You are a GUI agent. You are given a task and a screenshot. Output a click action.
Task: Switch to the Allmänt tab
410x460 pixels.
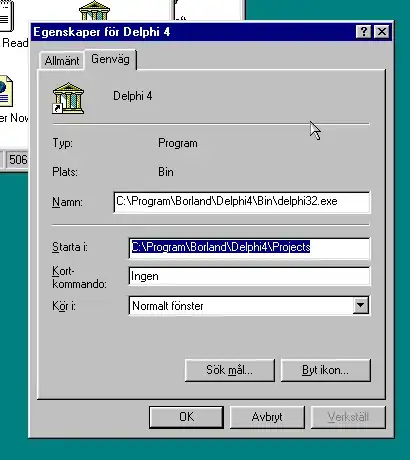click(62, 61)
